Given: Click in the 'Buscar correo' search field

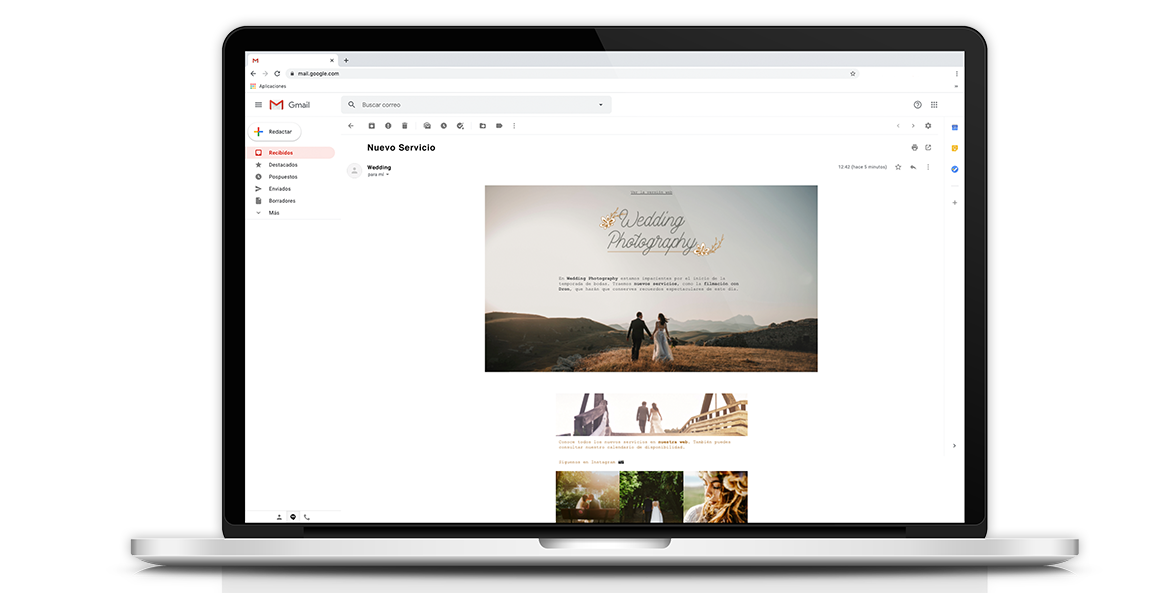Looking at the screenshot, I should pyautogui.click(x=470, y=105).
